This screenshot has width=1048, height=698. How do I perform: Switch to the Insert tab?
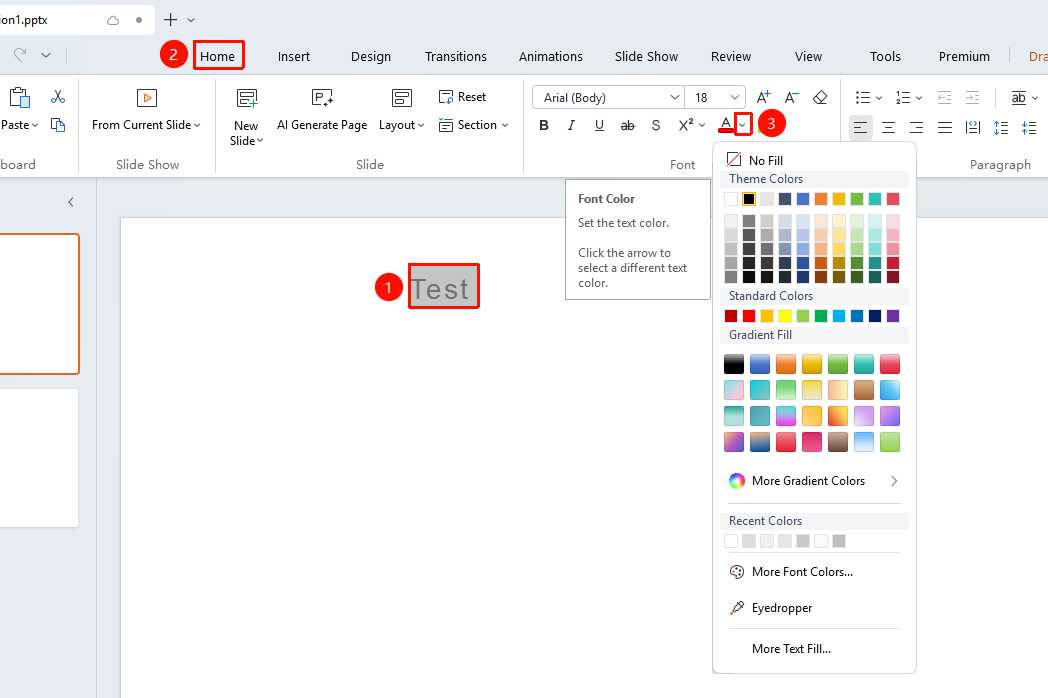click(293, 56)
